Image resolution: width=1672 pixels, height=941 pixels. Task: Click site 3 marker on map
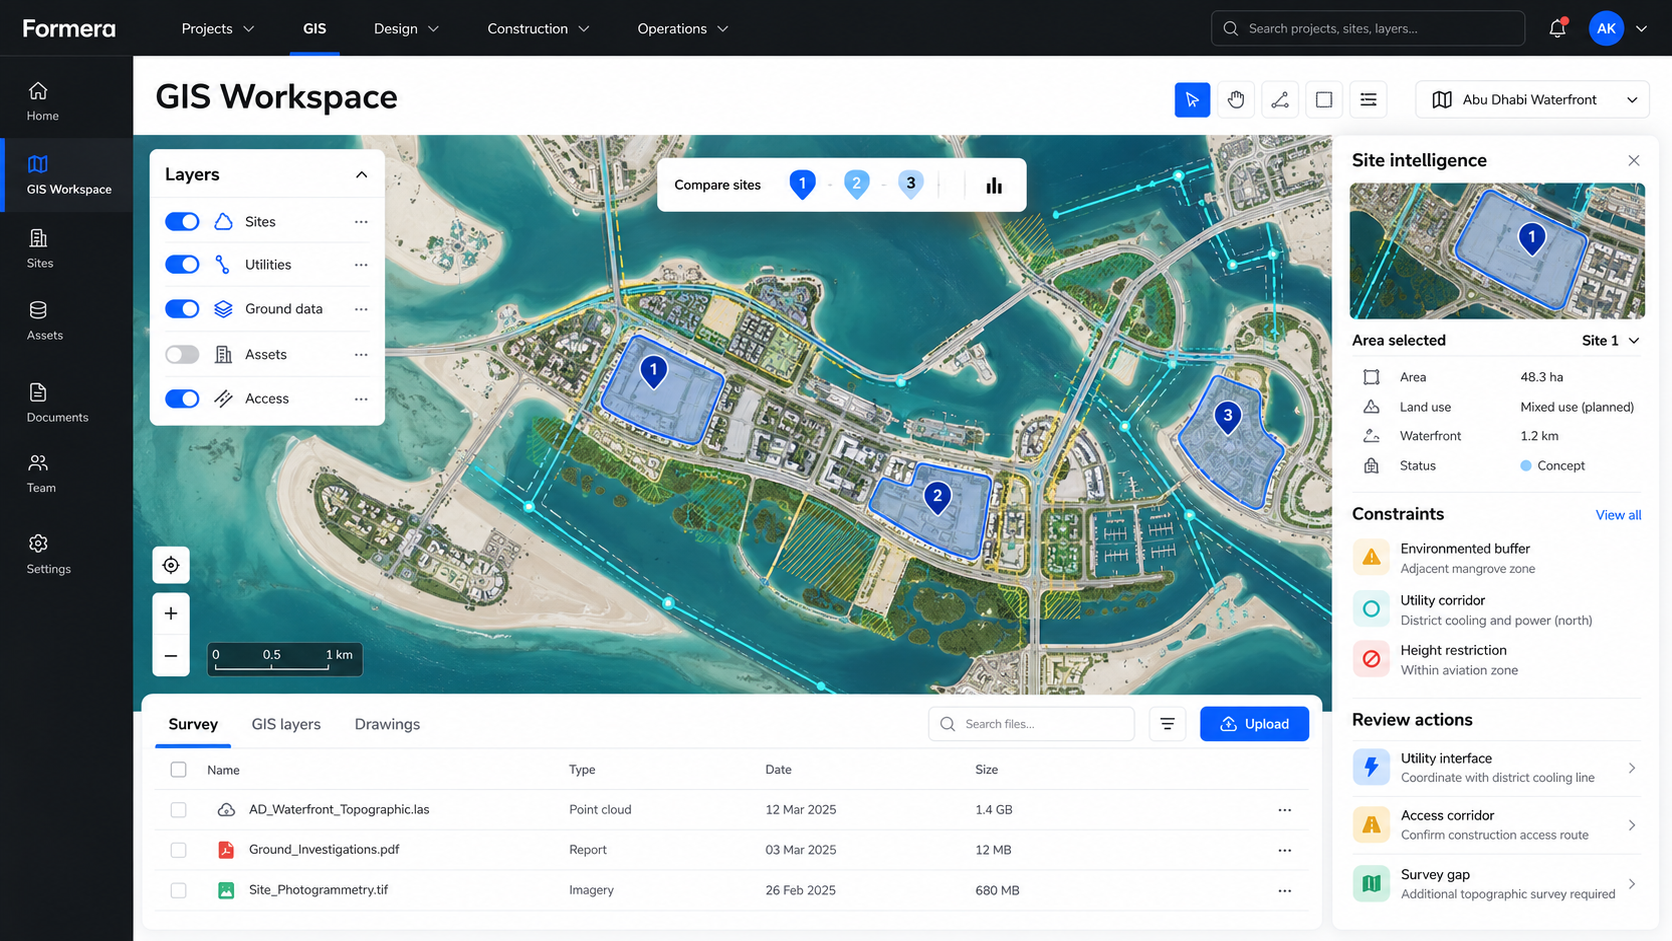coord(1228,417)
